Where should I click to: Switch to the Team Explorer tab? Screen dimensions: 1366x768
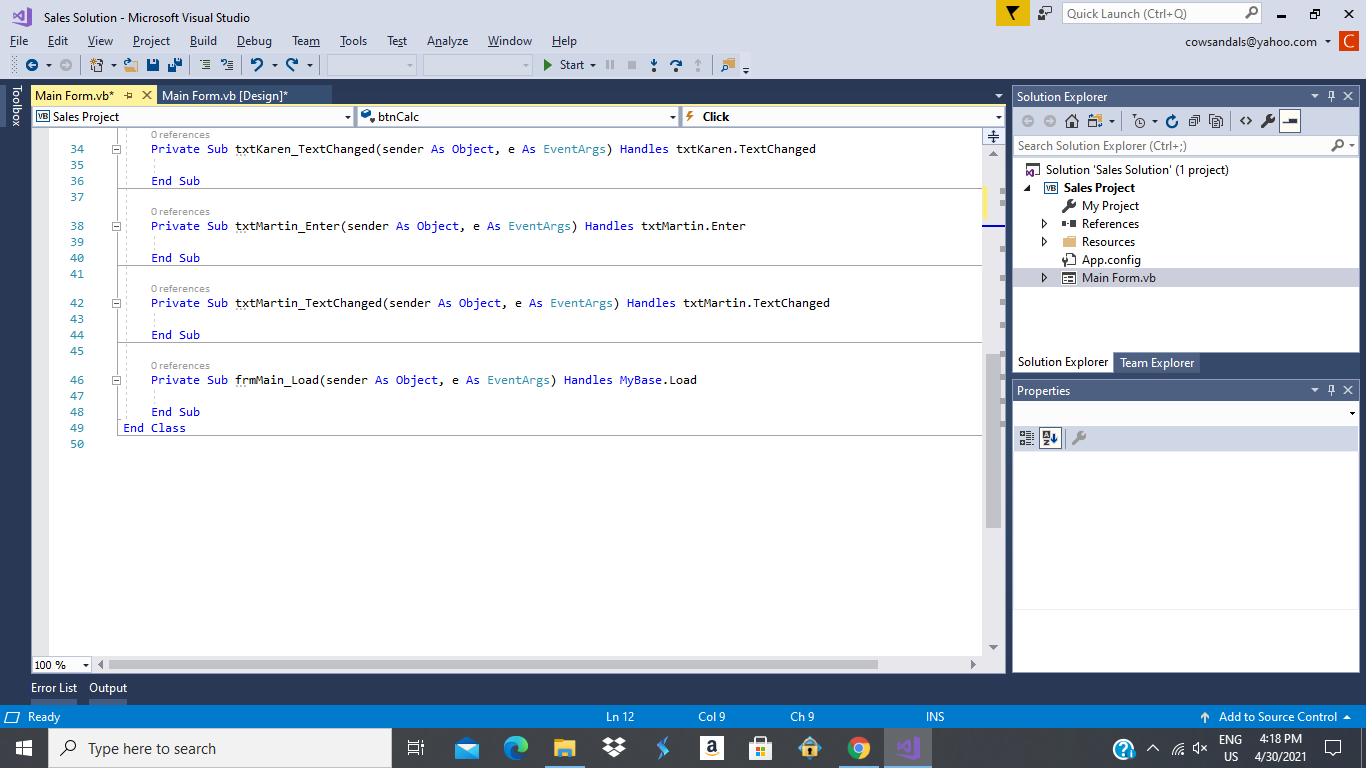pyautogui.click(x=1157, y=363)
